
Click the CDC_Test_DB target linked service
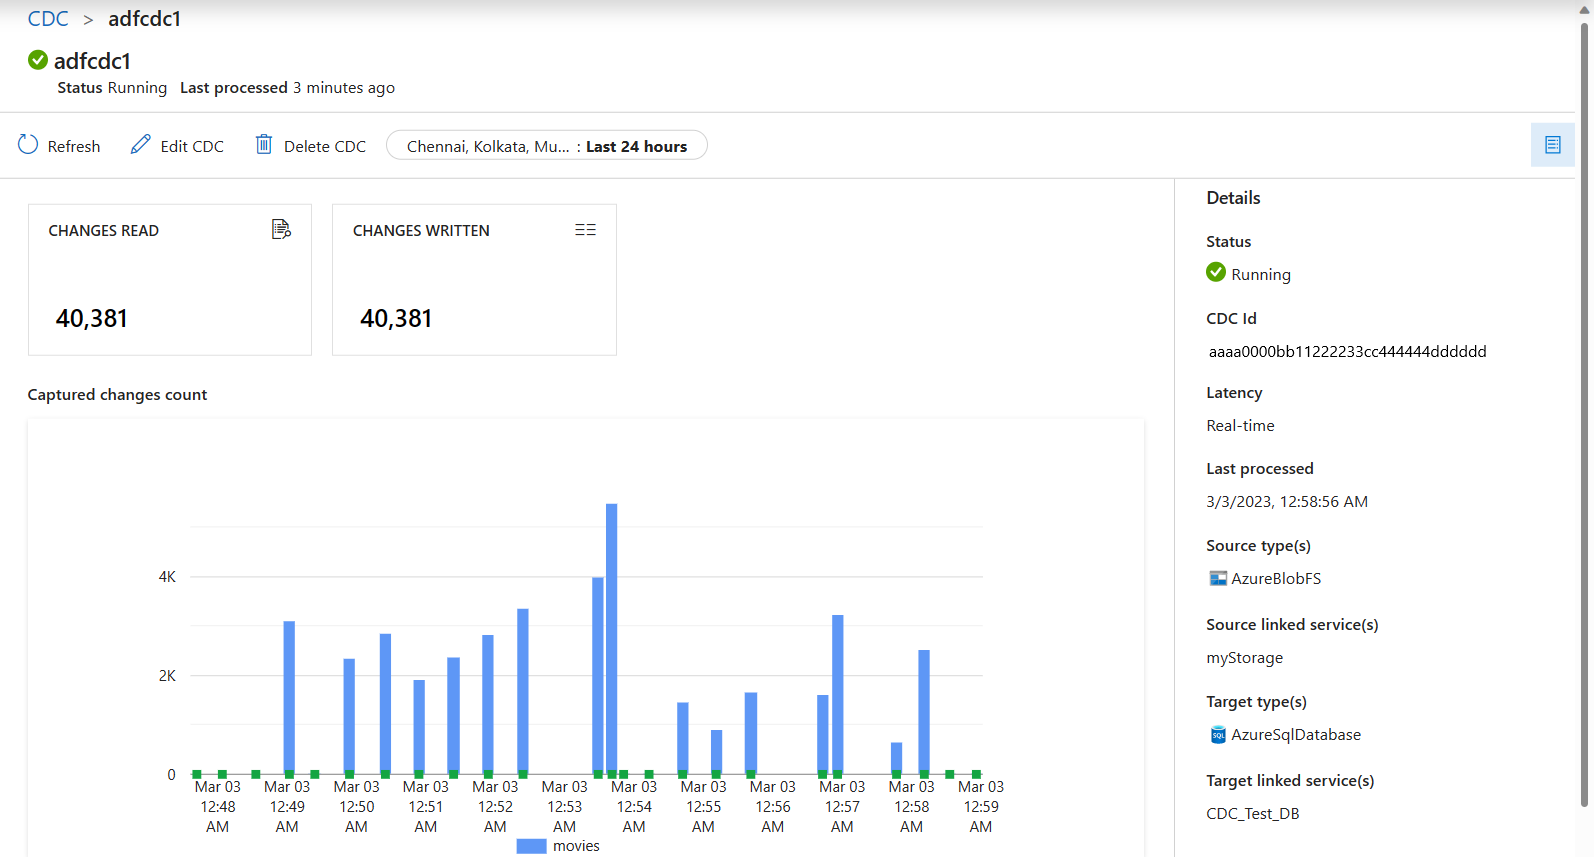click(1252, 814)
